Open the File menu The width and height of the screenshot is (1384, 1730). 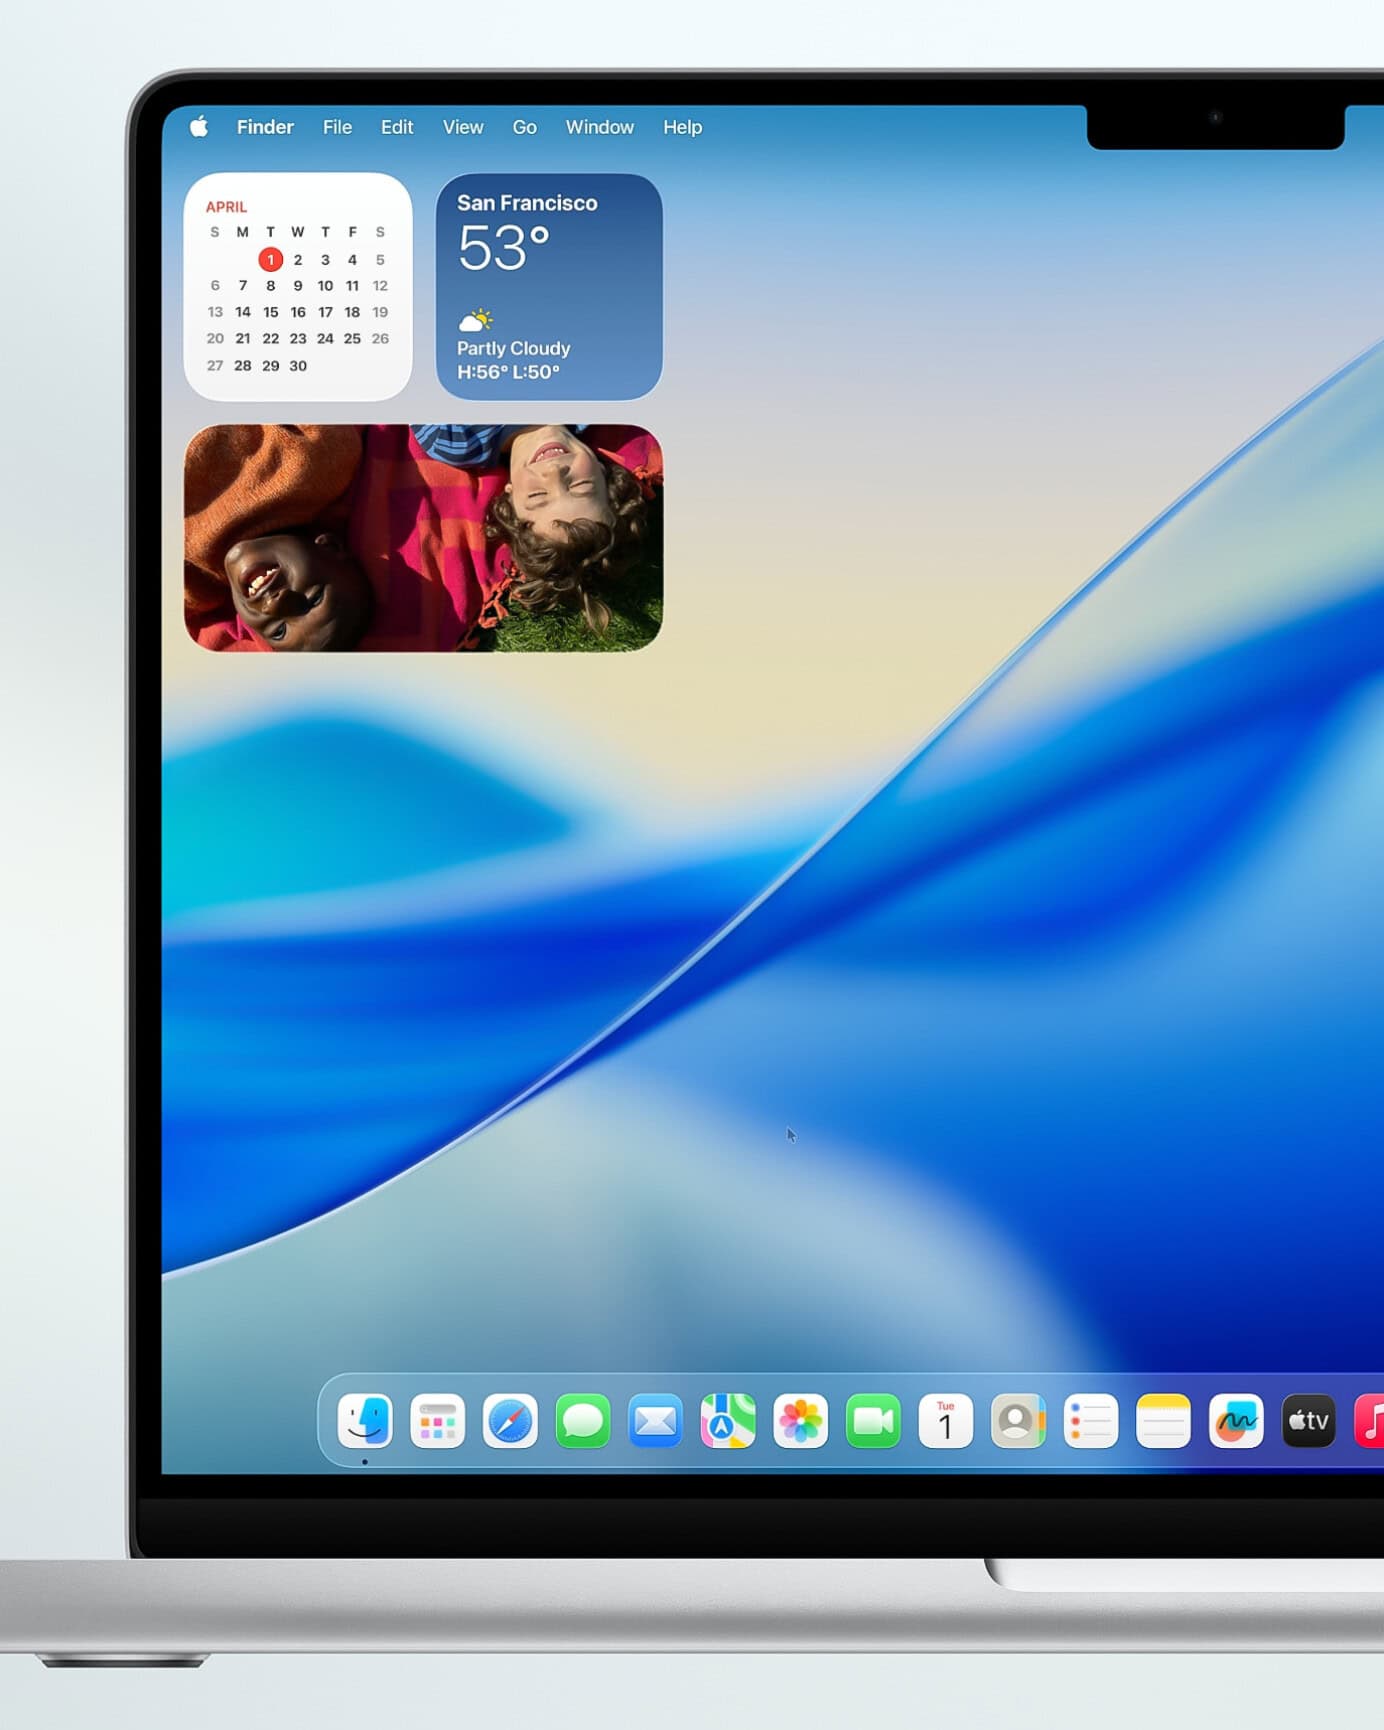(x=337, y=127)
